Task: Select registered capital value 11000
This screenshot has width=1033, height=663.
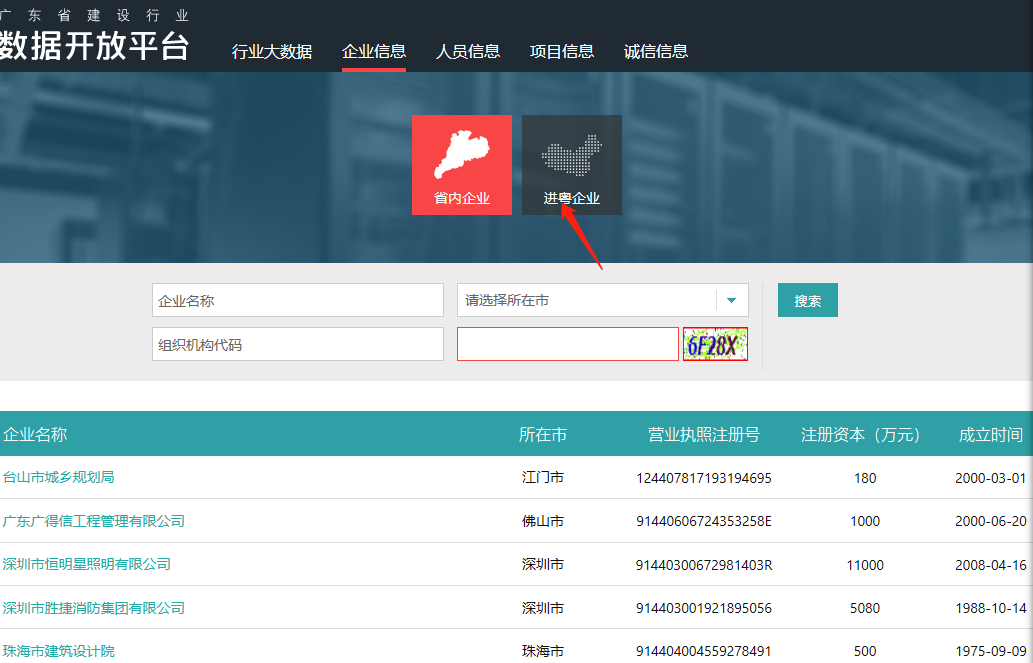Action: click(865, 565)
